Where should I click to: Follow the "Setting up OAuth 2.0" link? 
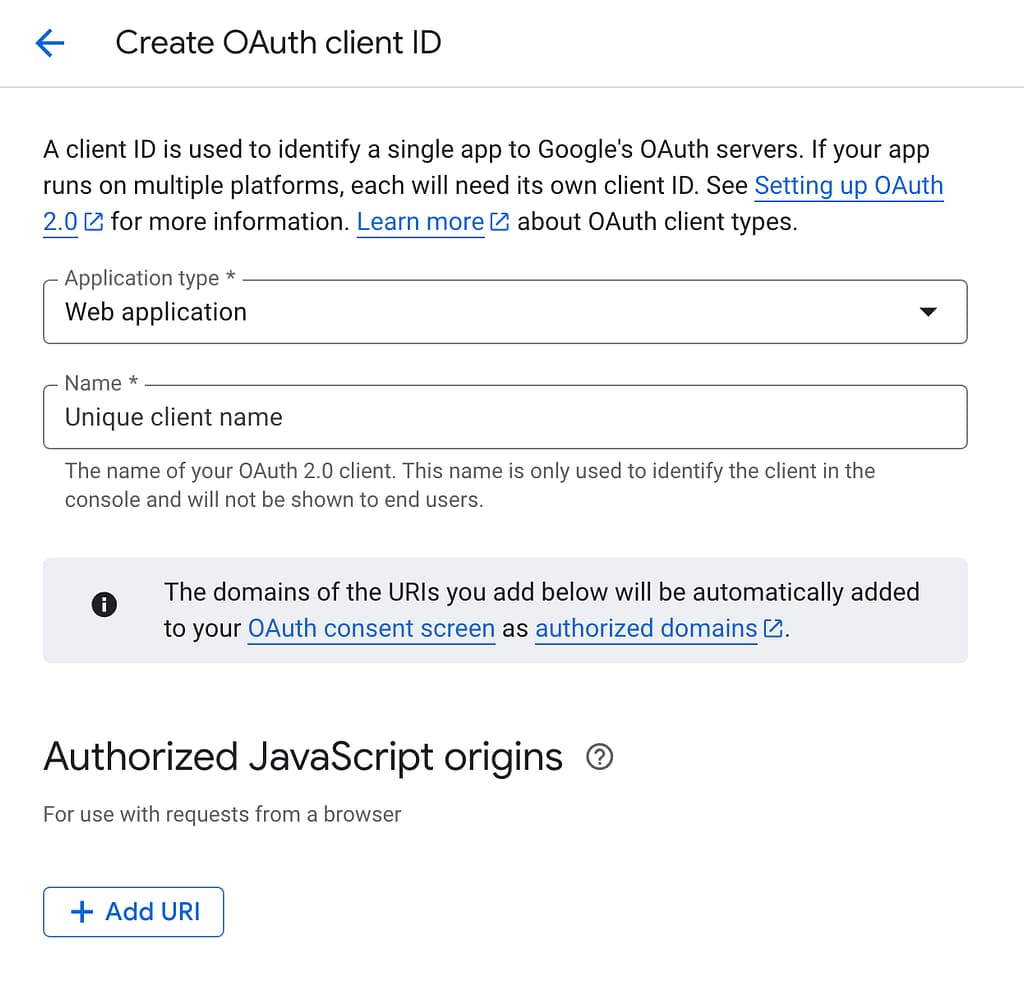[849, 185]
